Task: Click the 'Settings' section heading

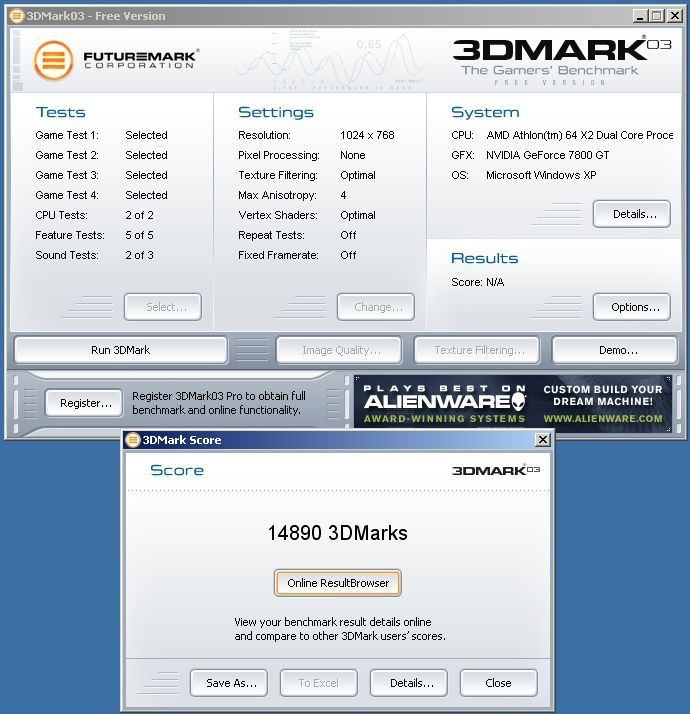Action: pyautogui.click(x=276, y=112)
